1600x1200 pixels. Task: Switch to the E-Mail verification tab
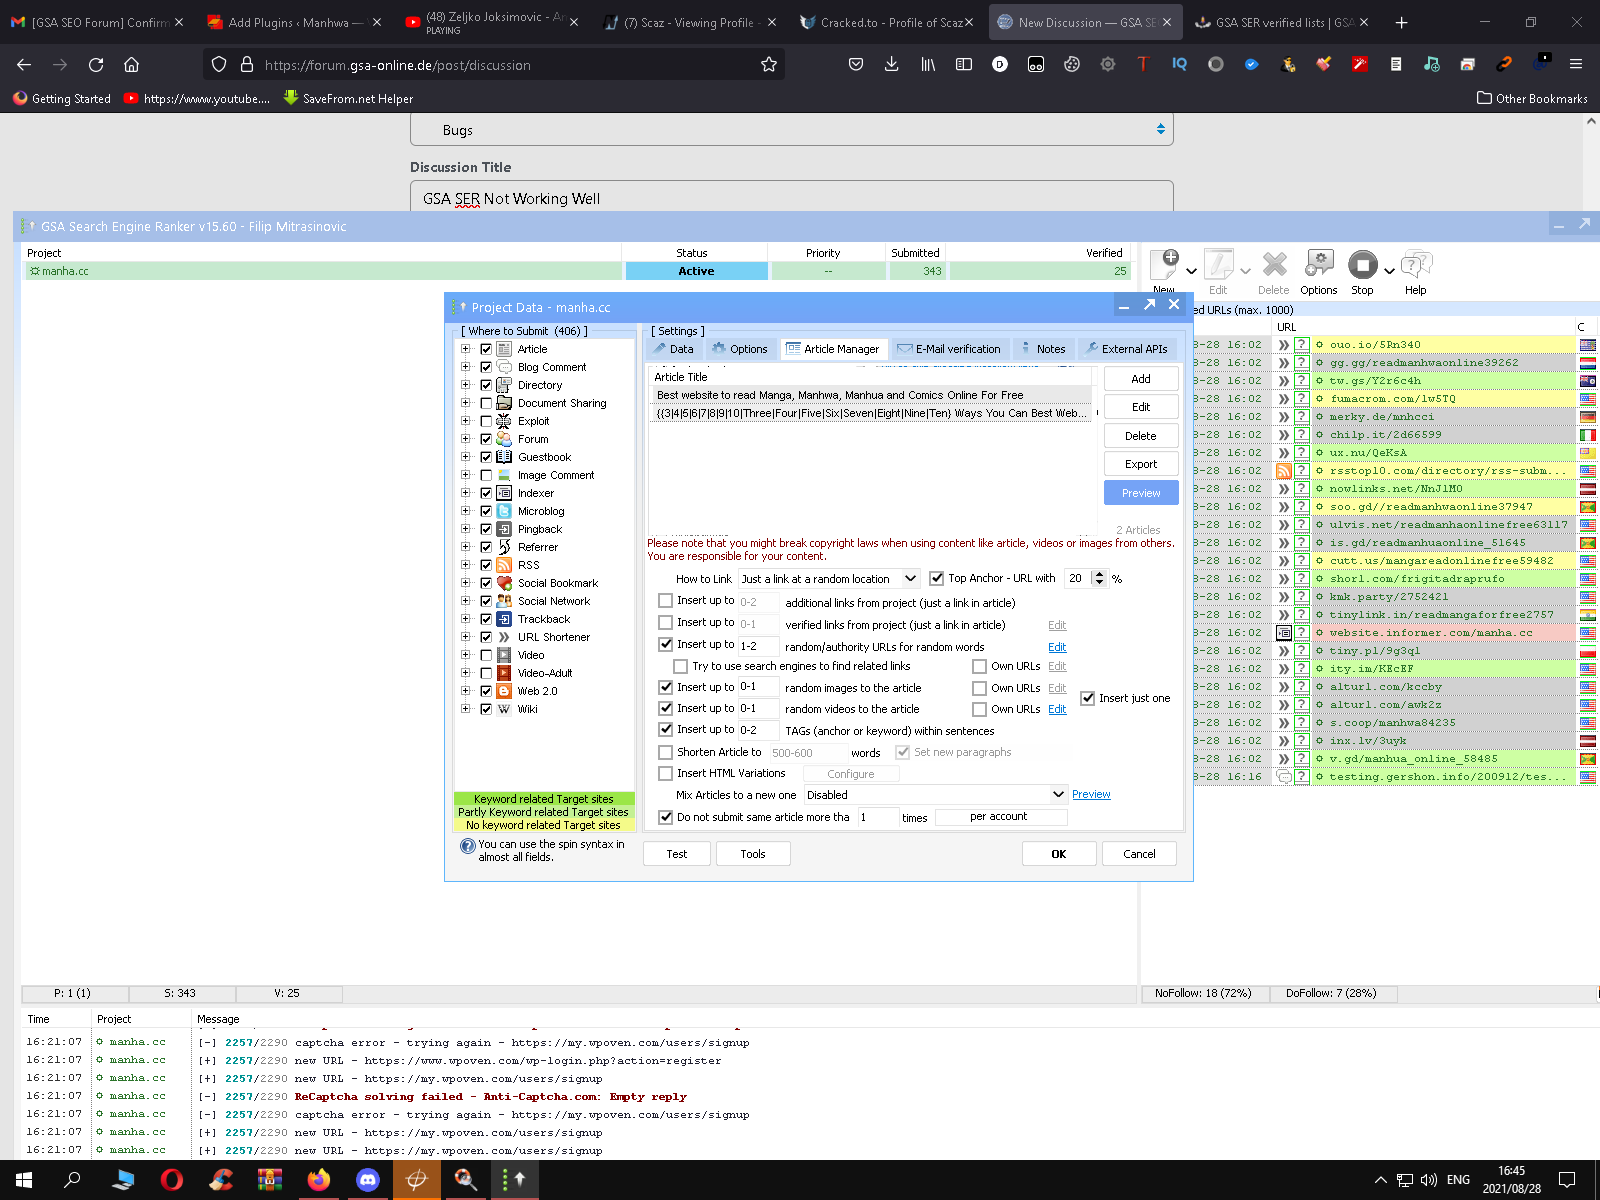point(949,349)
